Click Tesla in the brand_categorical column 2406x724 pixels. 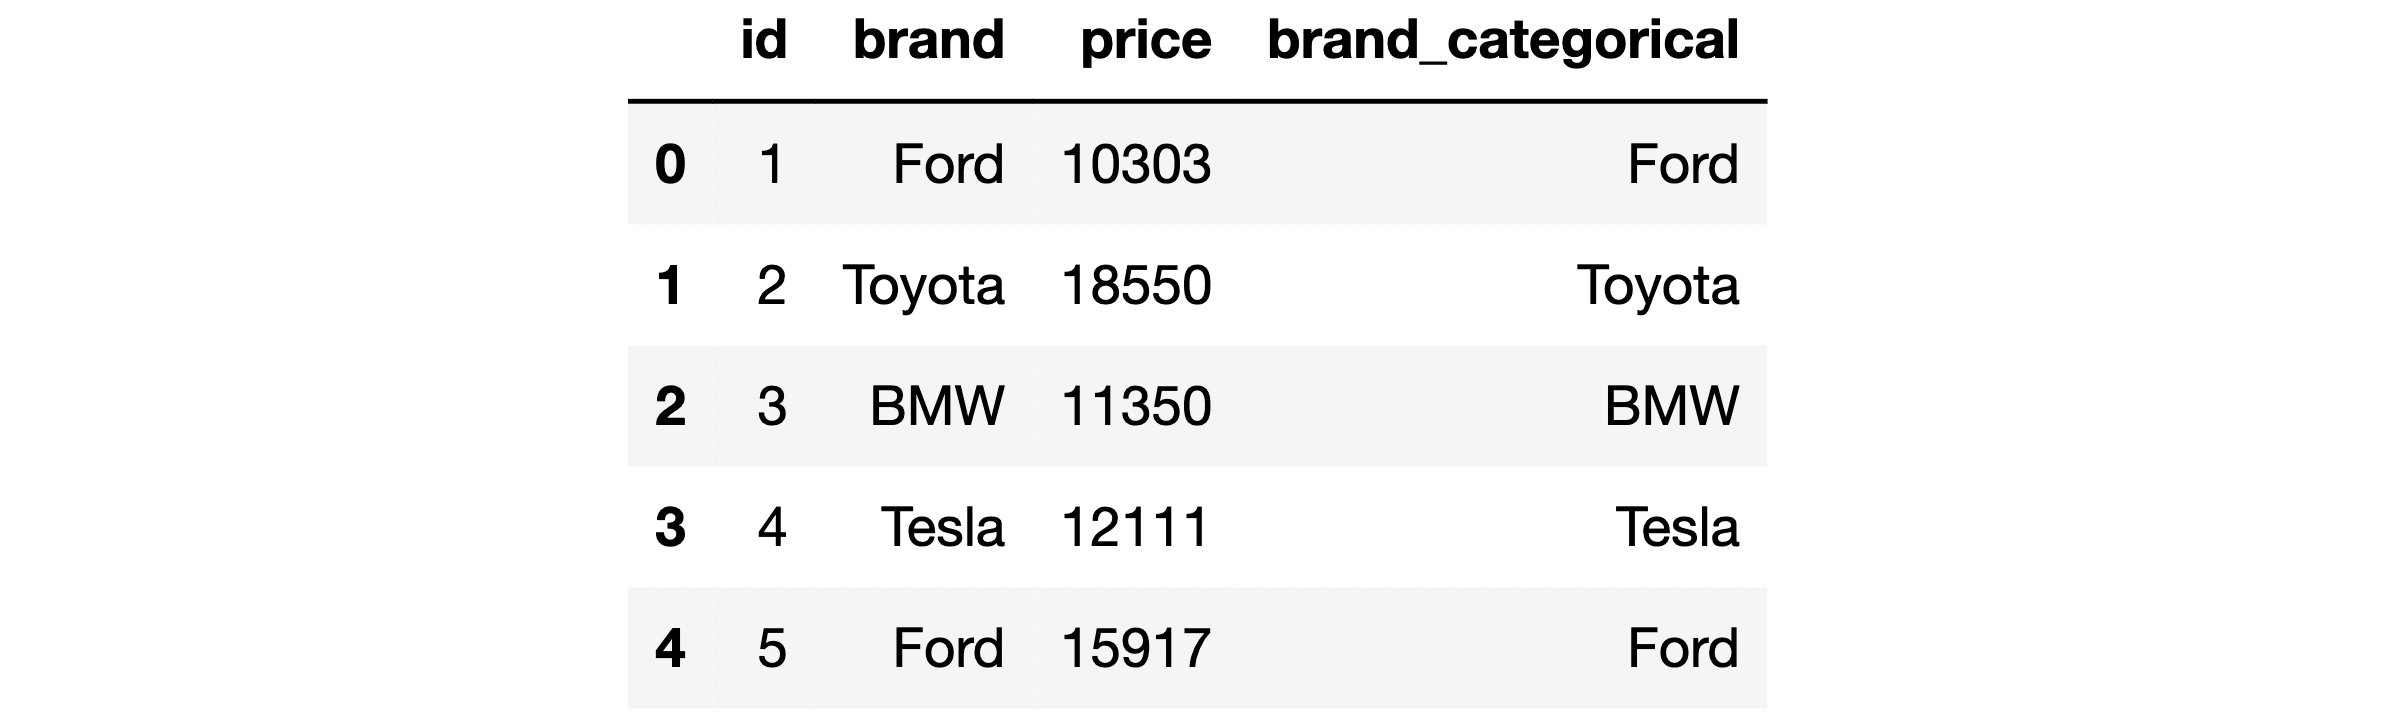coord(1677,528)
